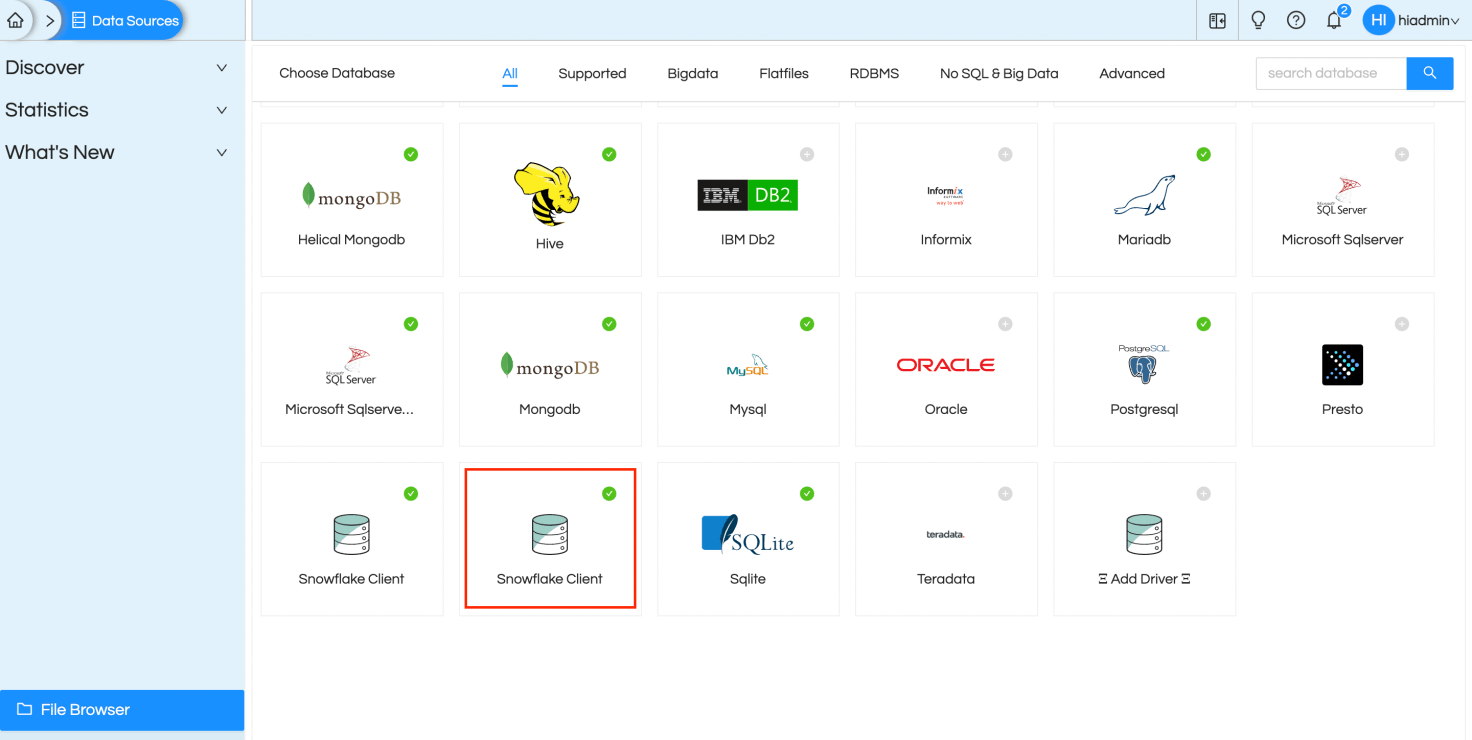Click gray plus on Add Driver card
This screenshot has height=740, width=1472.
pos(1204,494)
